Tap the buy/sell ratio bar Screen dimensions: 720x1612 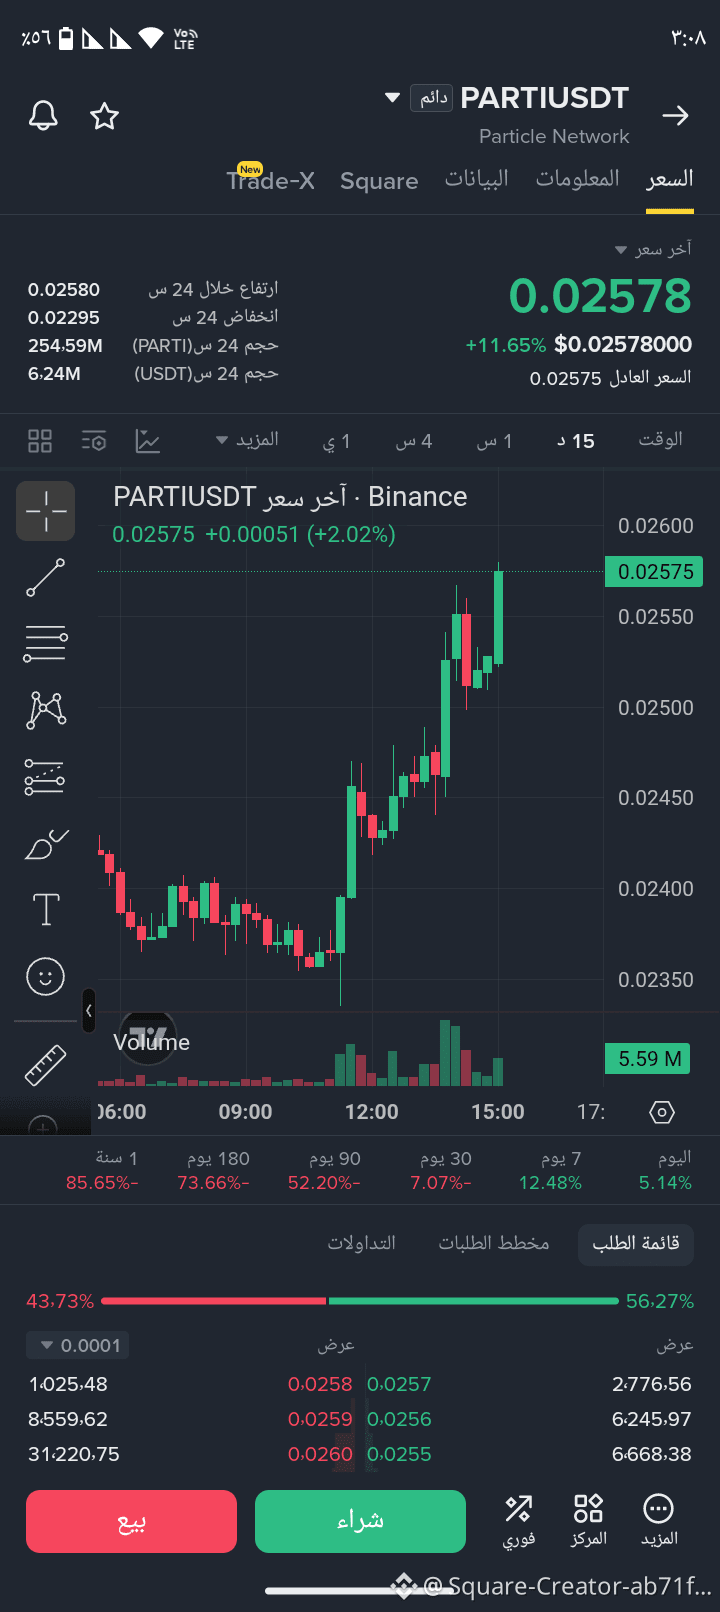click(x=360, y=1301)
